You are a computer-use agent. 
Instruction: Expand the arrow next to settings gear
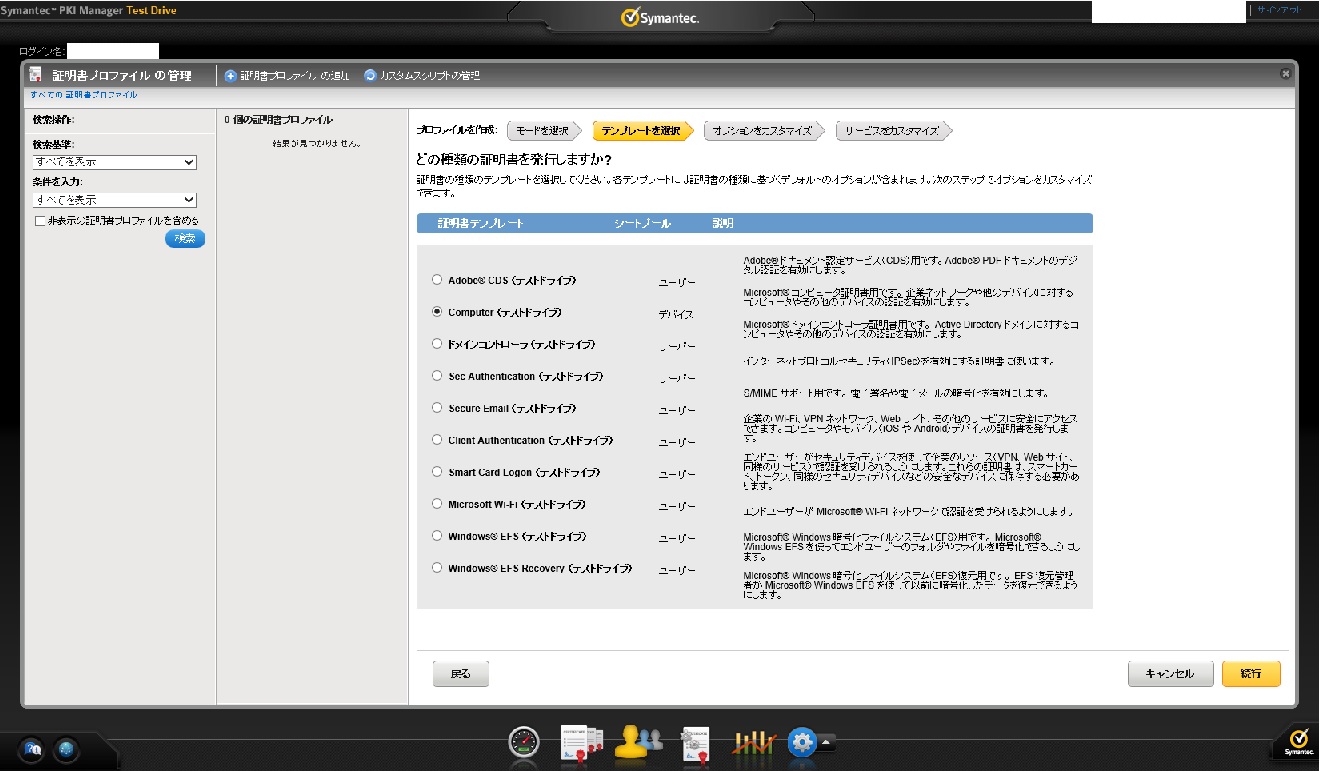tap(827, 742)
